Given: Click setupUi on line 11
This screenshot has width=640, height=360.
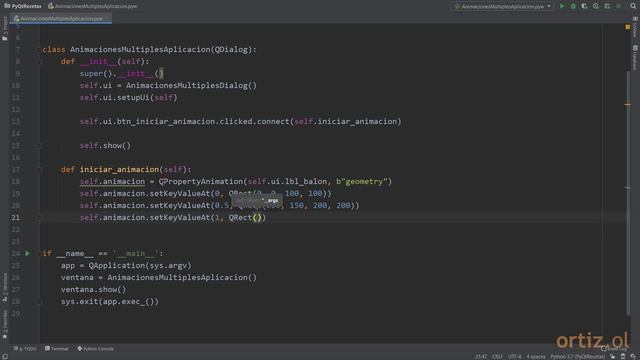Looking at the screenshot, I should pyautogui.click(x=133, y=98).
